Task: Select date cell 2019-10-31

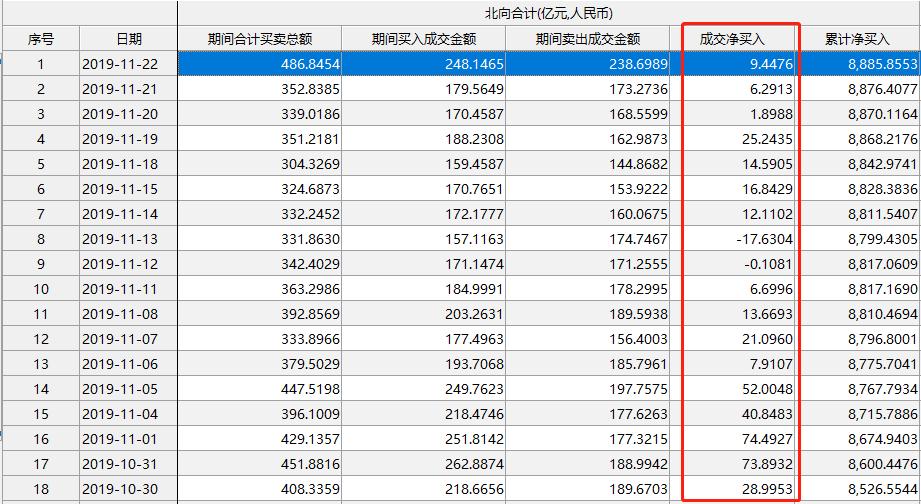Action: pos(129,463)
